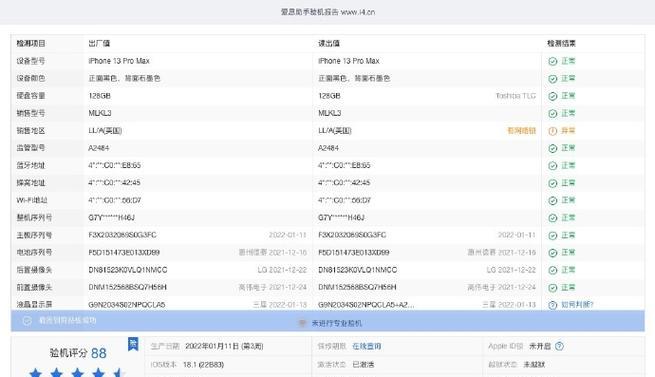Screen dimensions: 655x377
Task: Click the green check icon for the 设备颜色 row
Action: point(553,79)
